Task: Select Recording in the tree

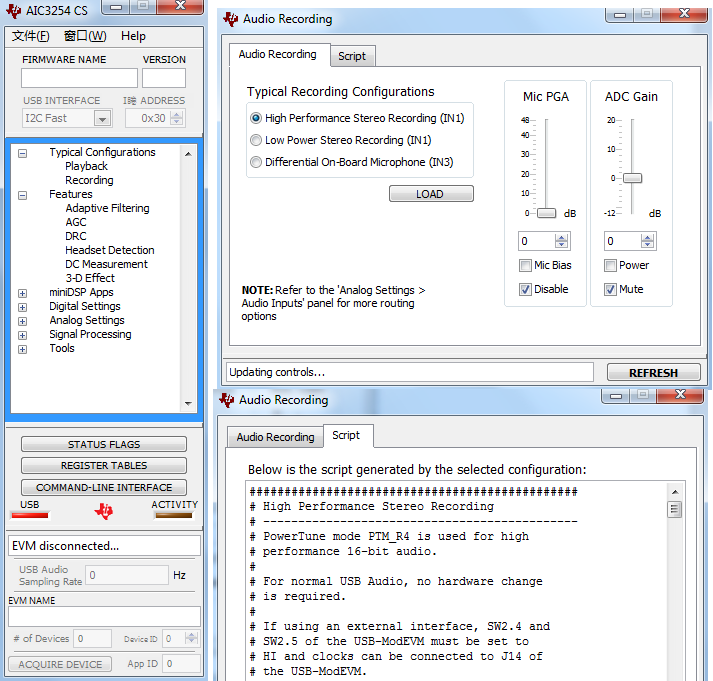Action: pyautogui.click(x=89, y=180)
